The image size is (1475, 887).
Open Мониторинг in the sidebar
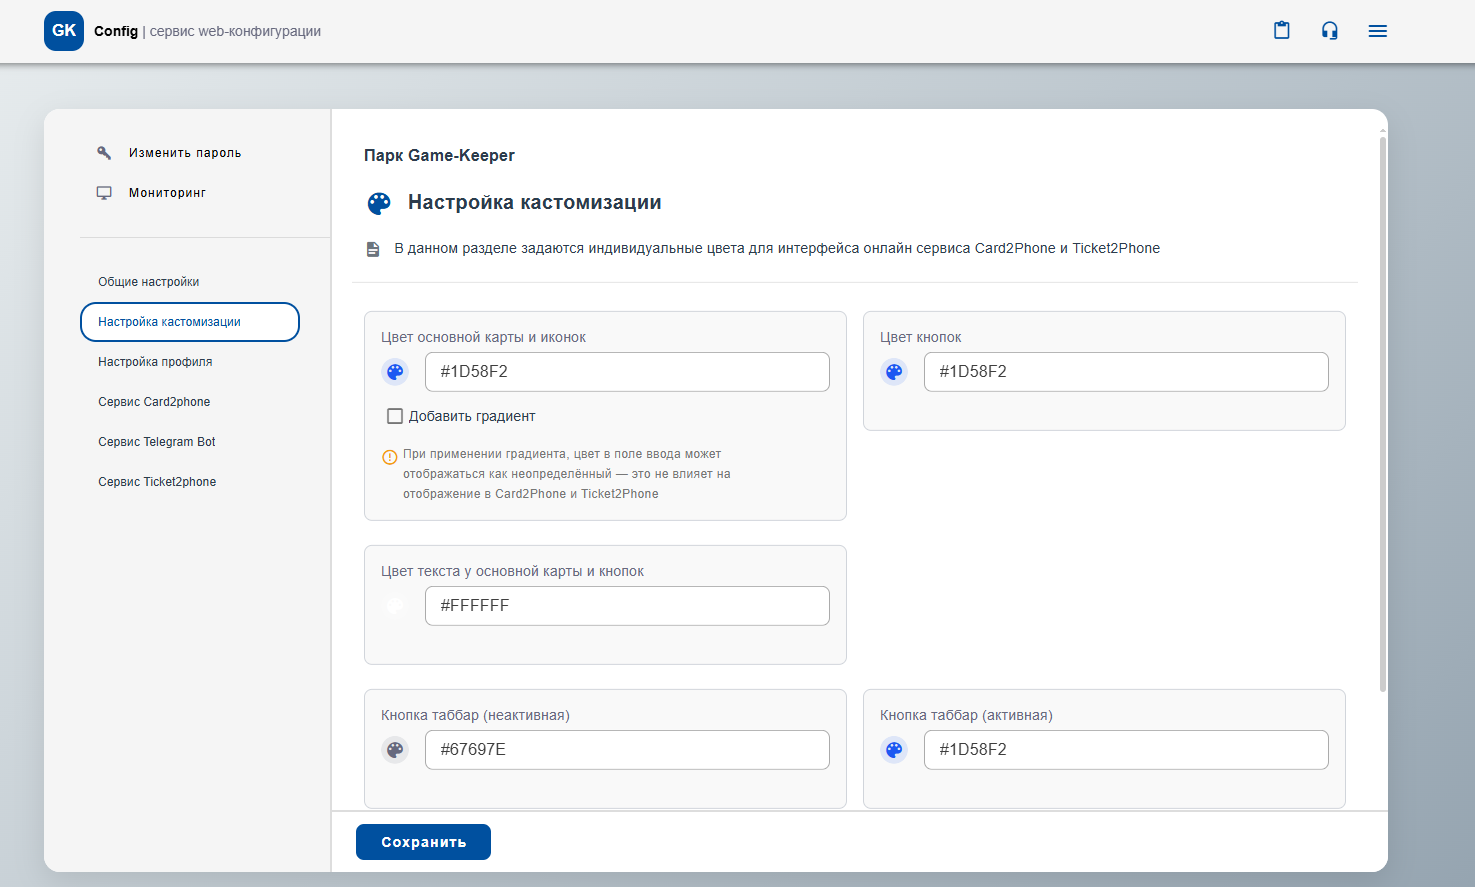(167, 193)
